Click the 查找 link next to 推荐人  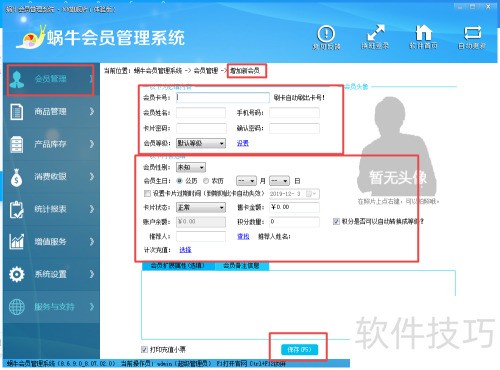pyautogui.click(x=243, y=236)
